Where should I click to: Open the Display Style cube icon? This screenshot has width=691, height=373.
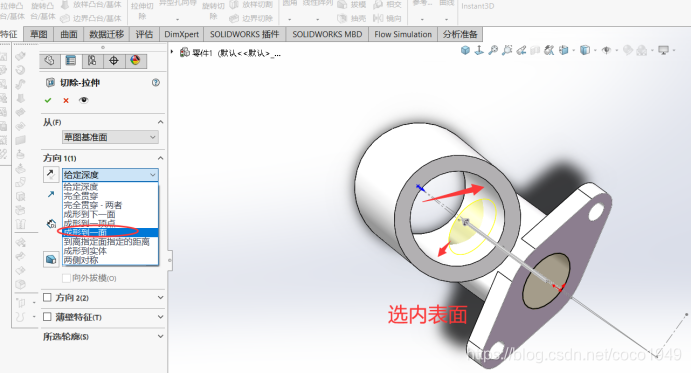click(x=585, y=50)
